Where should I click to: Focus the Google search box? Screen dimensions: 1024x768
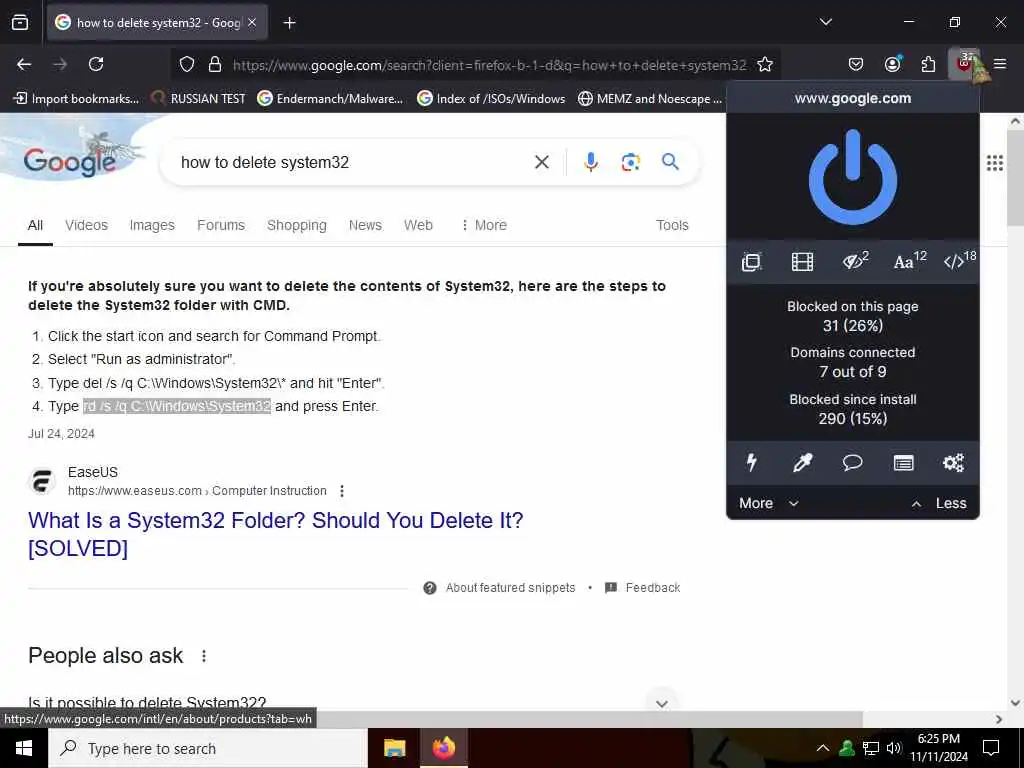pyautogui.click(x=353, y=162)
